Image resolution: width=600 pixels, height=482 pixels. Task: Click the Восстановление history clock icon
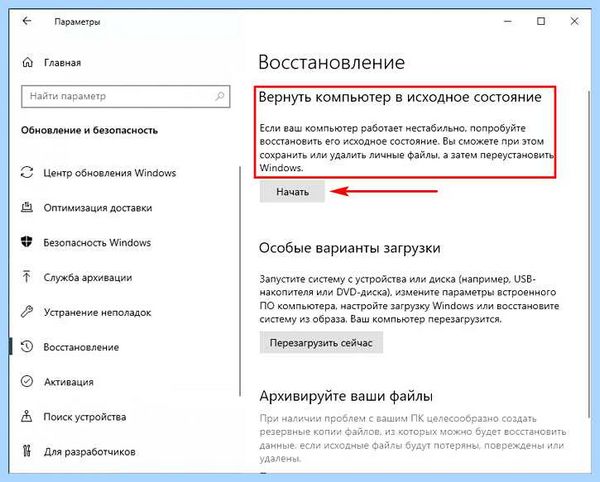pos(27,347)
